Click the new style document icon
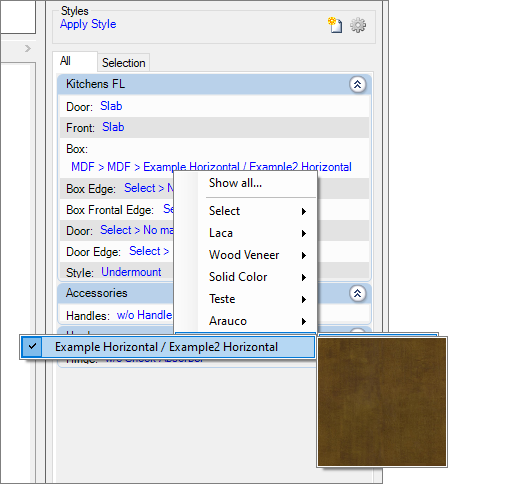 [335, 25]
